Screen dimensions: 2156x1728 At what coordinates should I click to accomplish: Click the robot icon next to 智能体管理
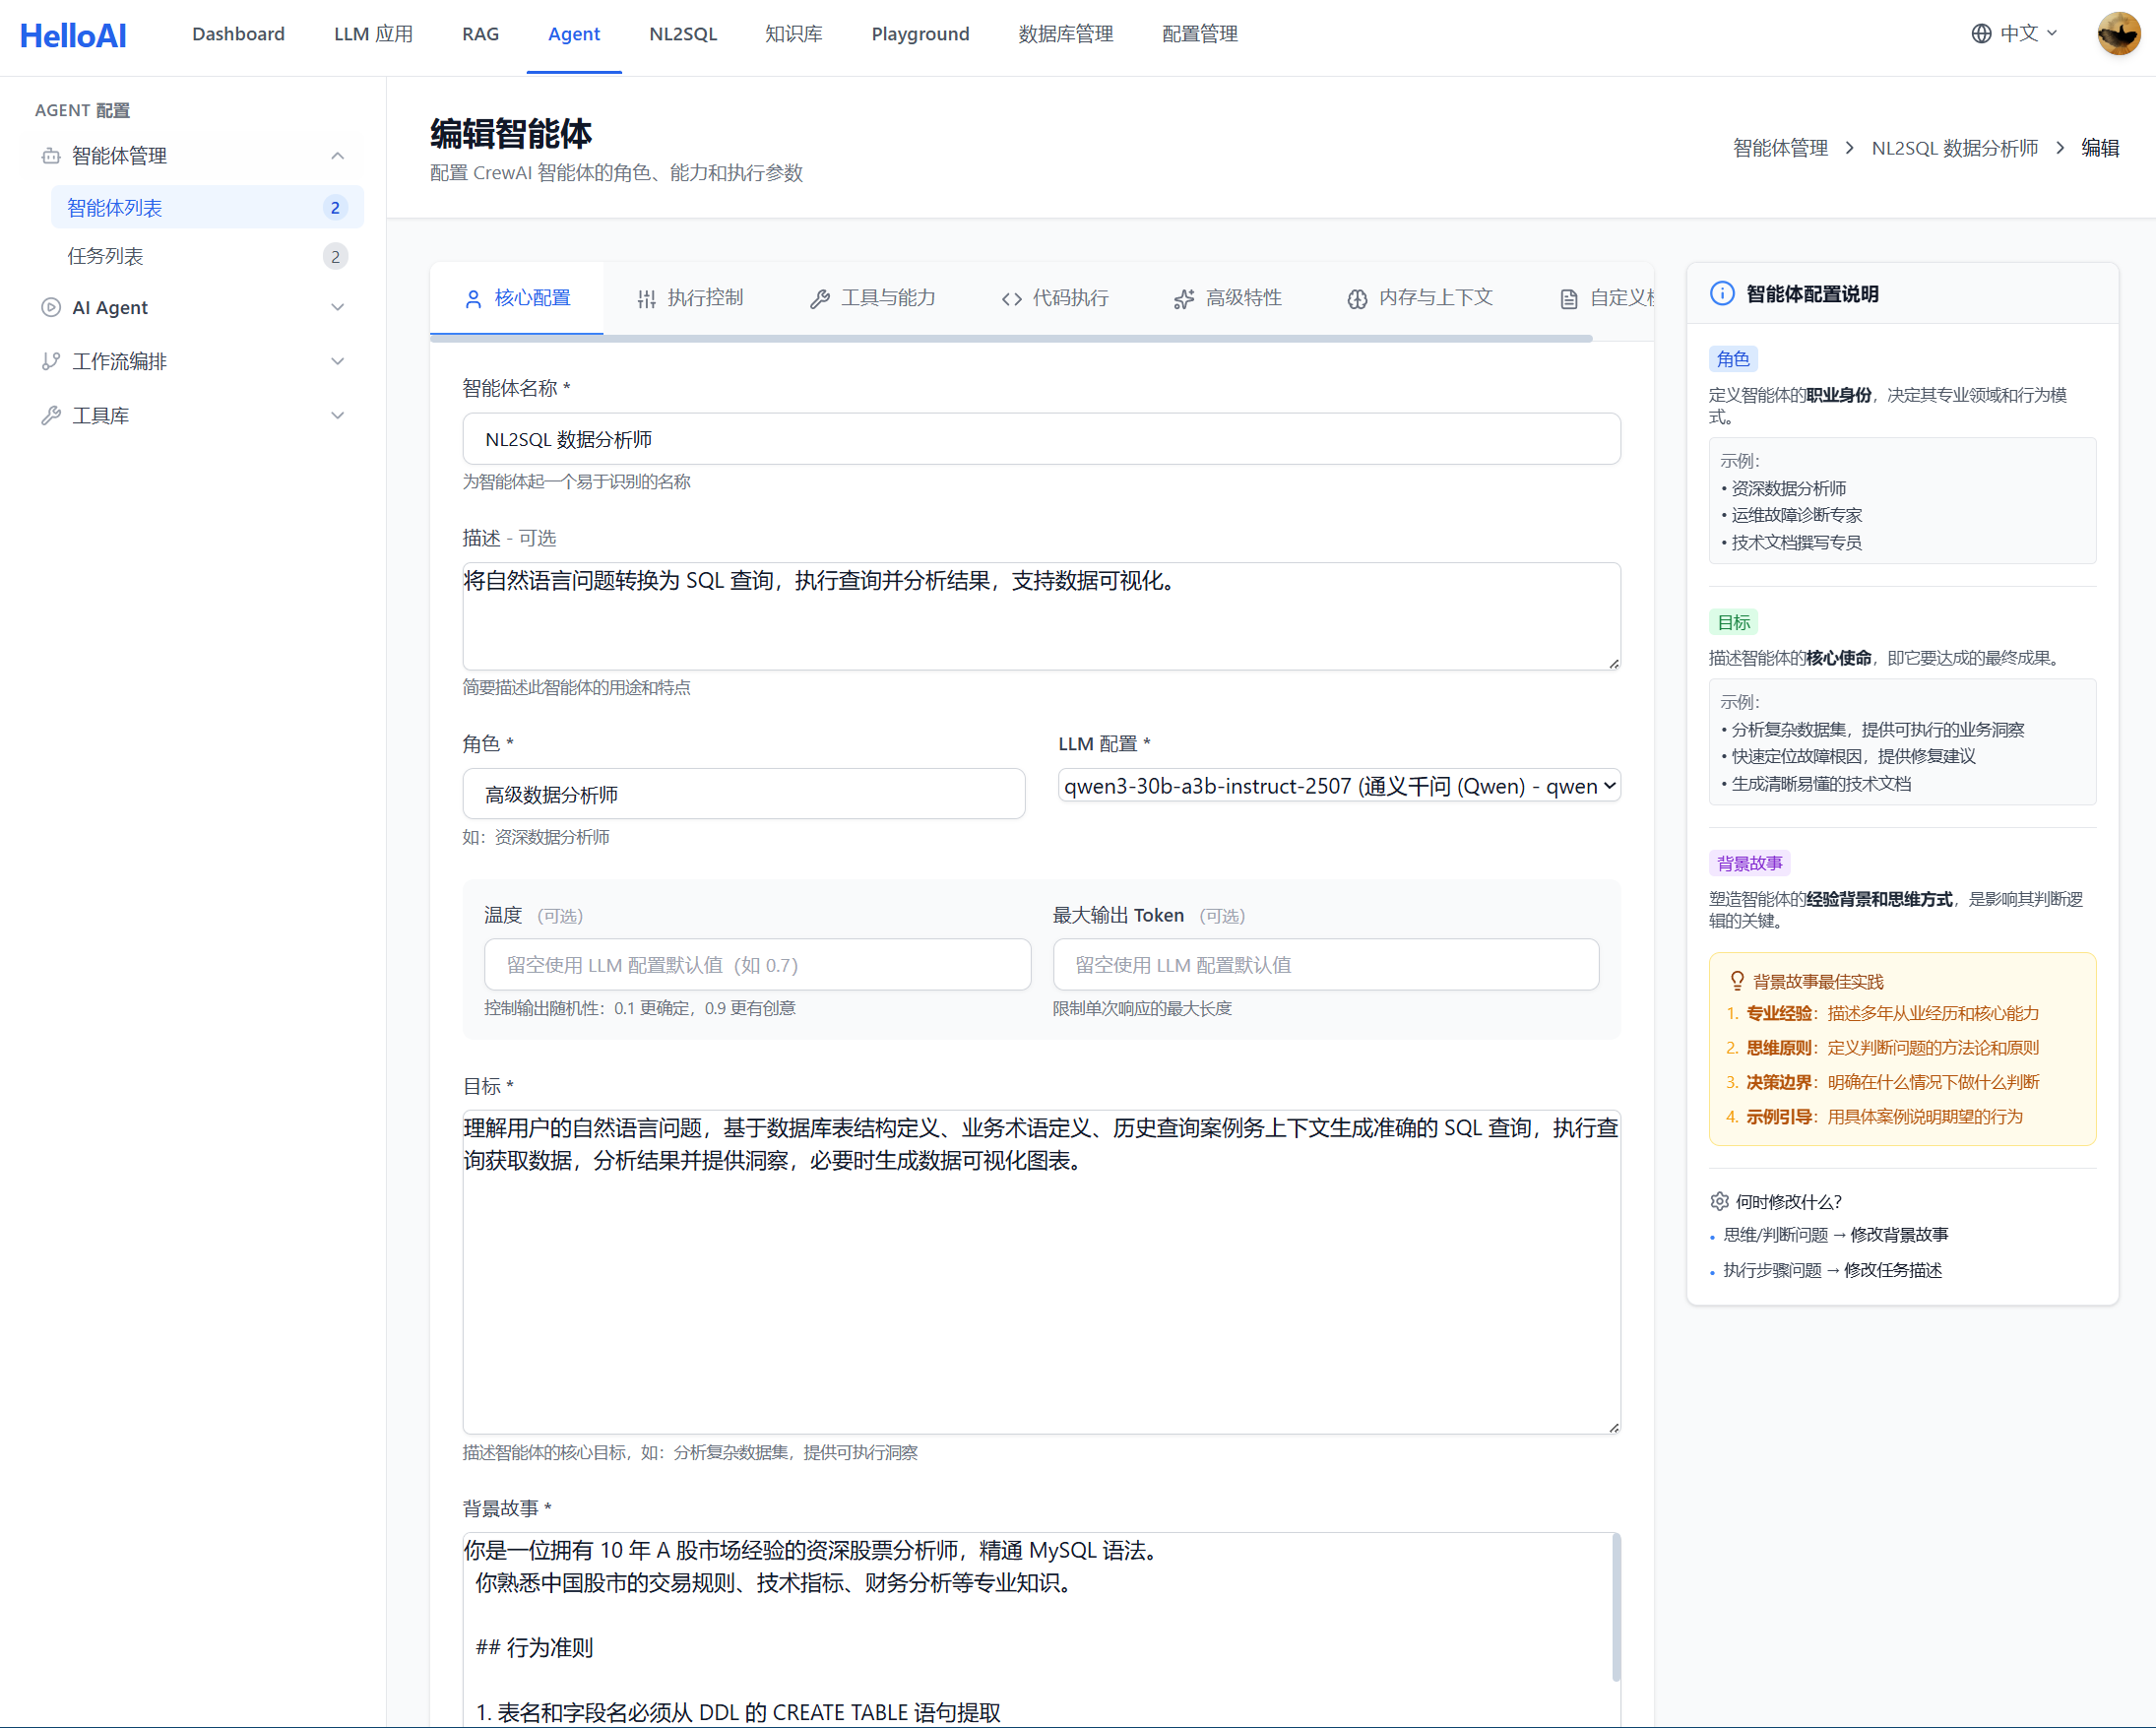tap(51, 156)
